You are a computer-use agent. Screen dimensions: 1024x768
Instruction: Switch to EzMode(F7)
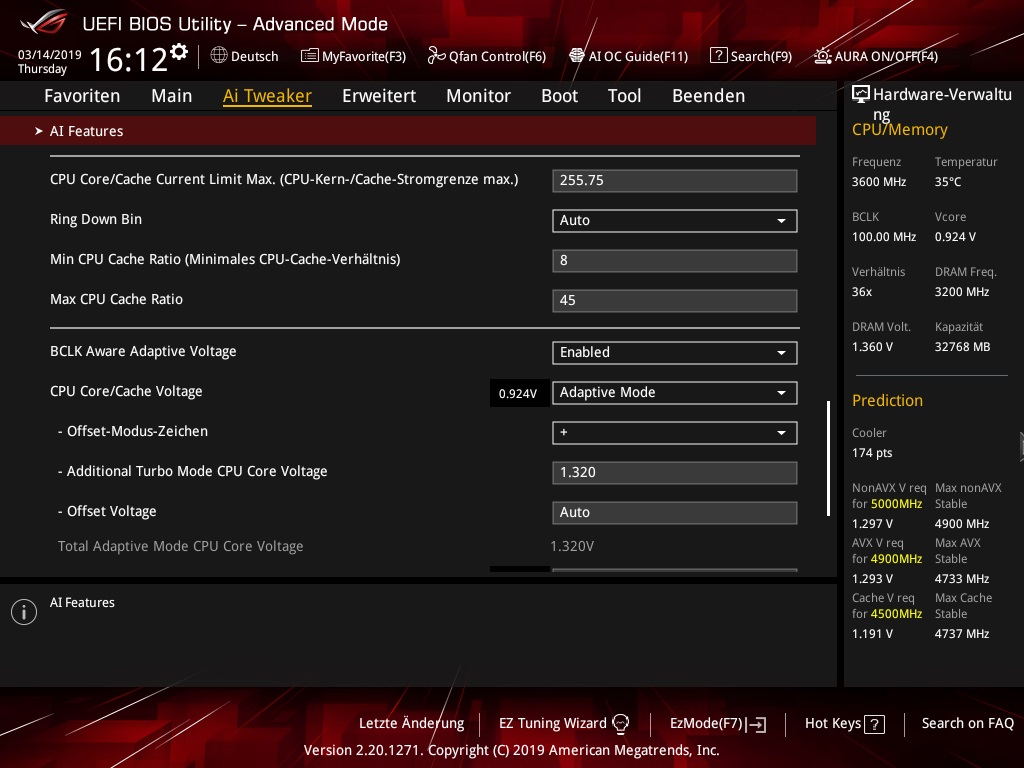click(718, 724)
